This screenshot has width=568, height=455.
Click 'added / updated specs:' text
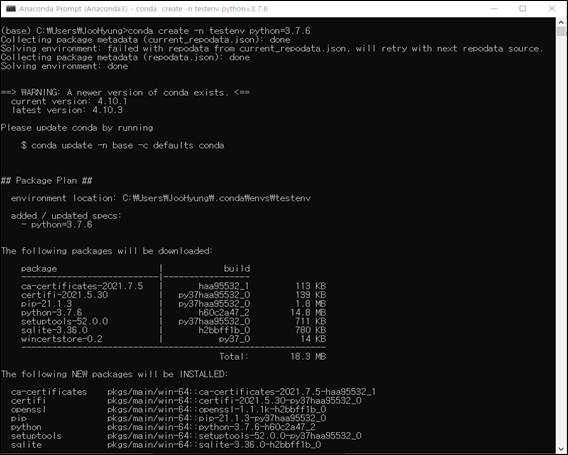66,216
